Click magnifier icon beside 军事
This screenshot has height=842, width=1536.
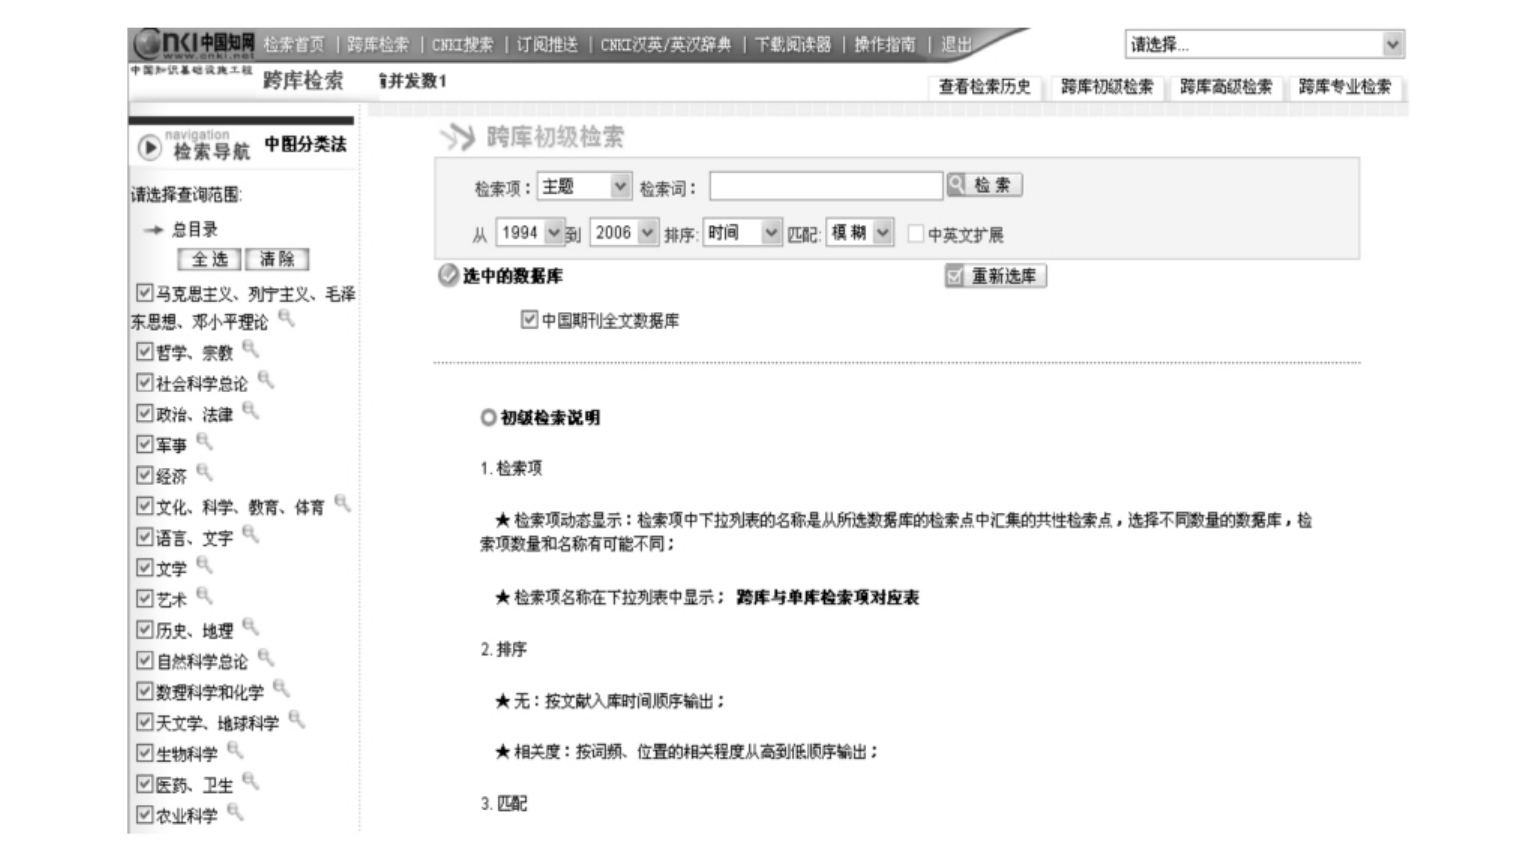pos(205,442)
